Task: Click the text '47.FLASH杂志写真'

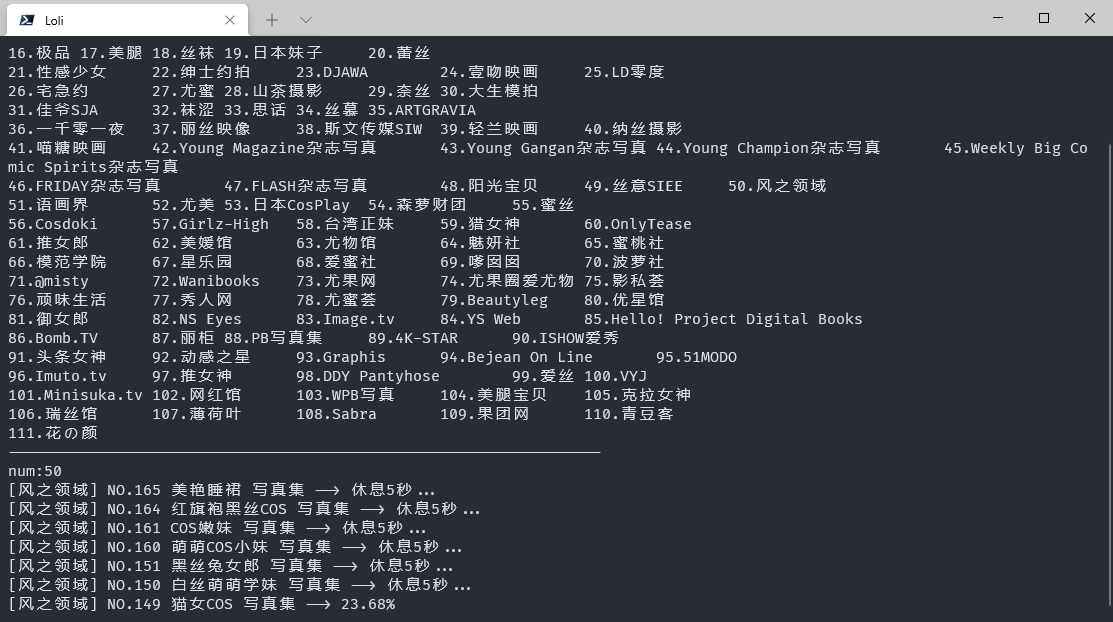Action: pos(296,186)
